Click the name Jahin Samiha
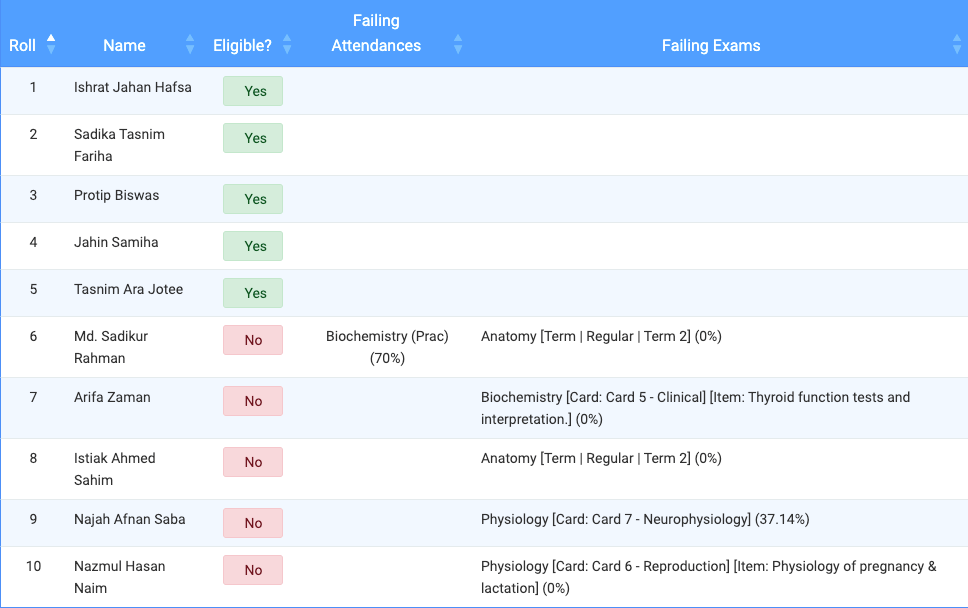 pos(116,243)
